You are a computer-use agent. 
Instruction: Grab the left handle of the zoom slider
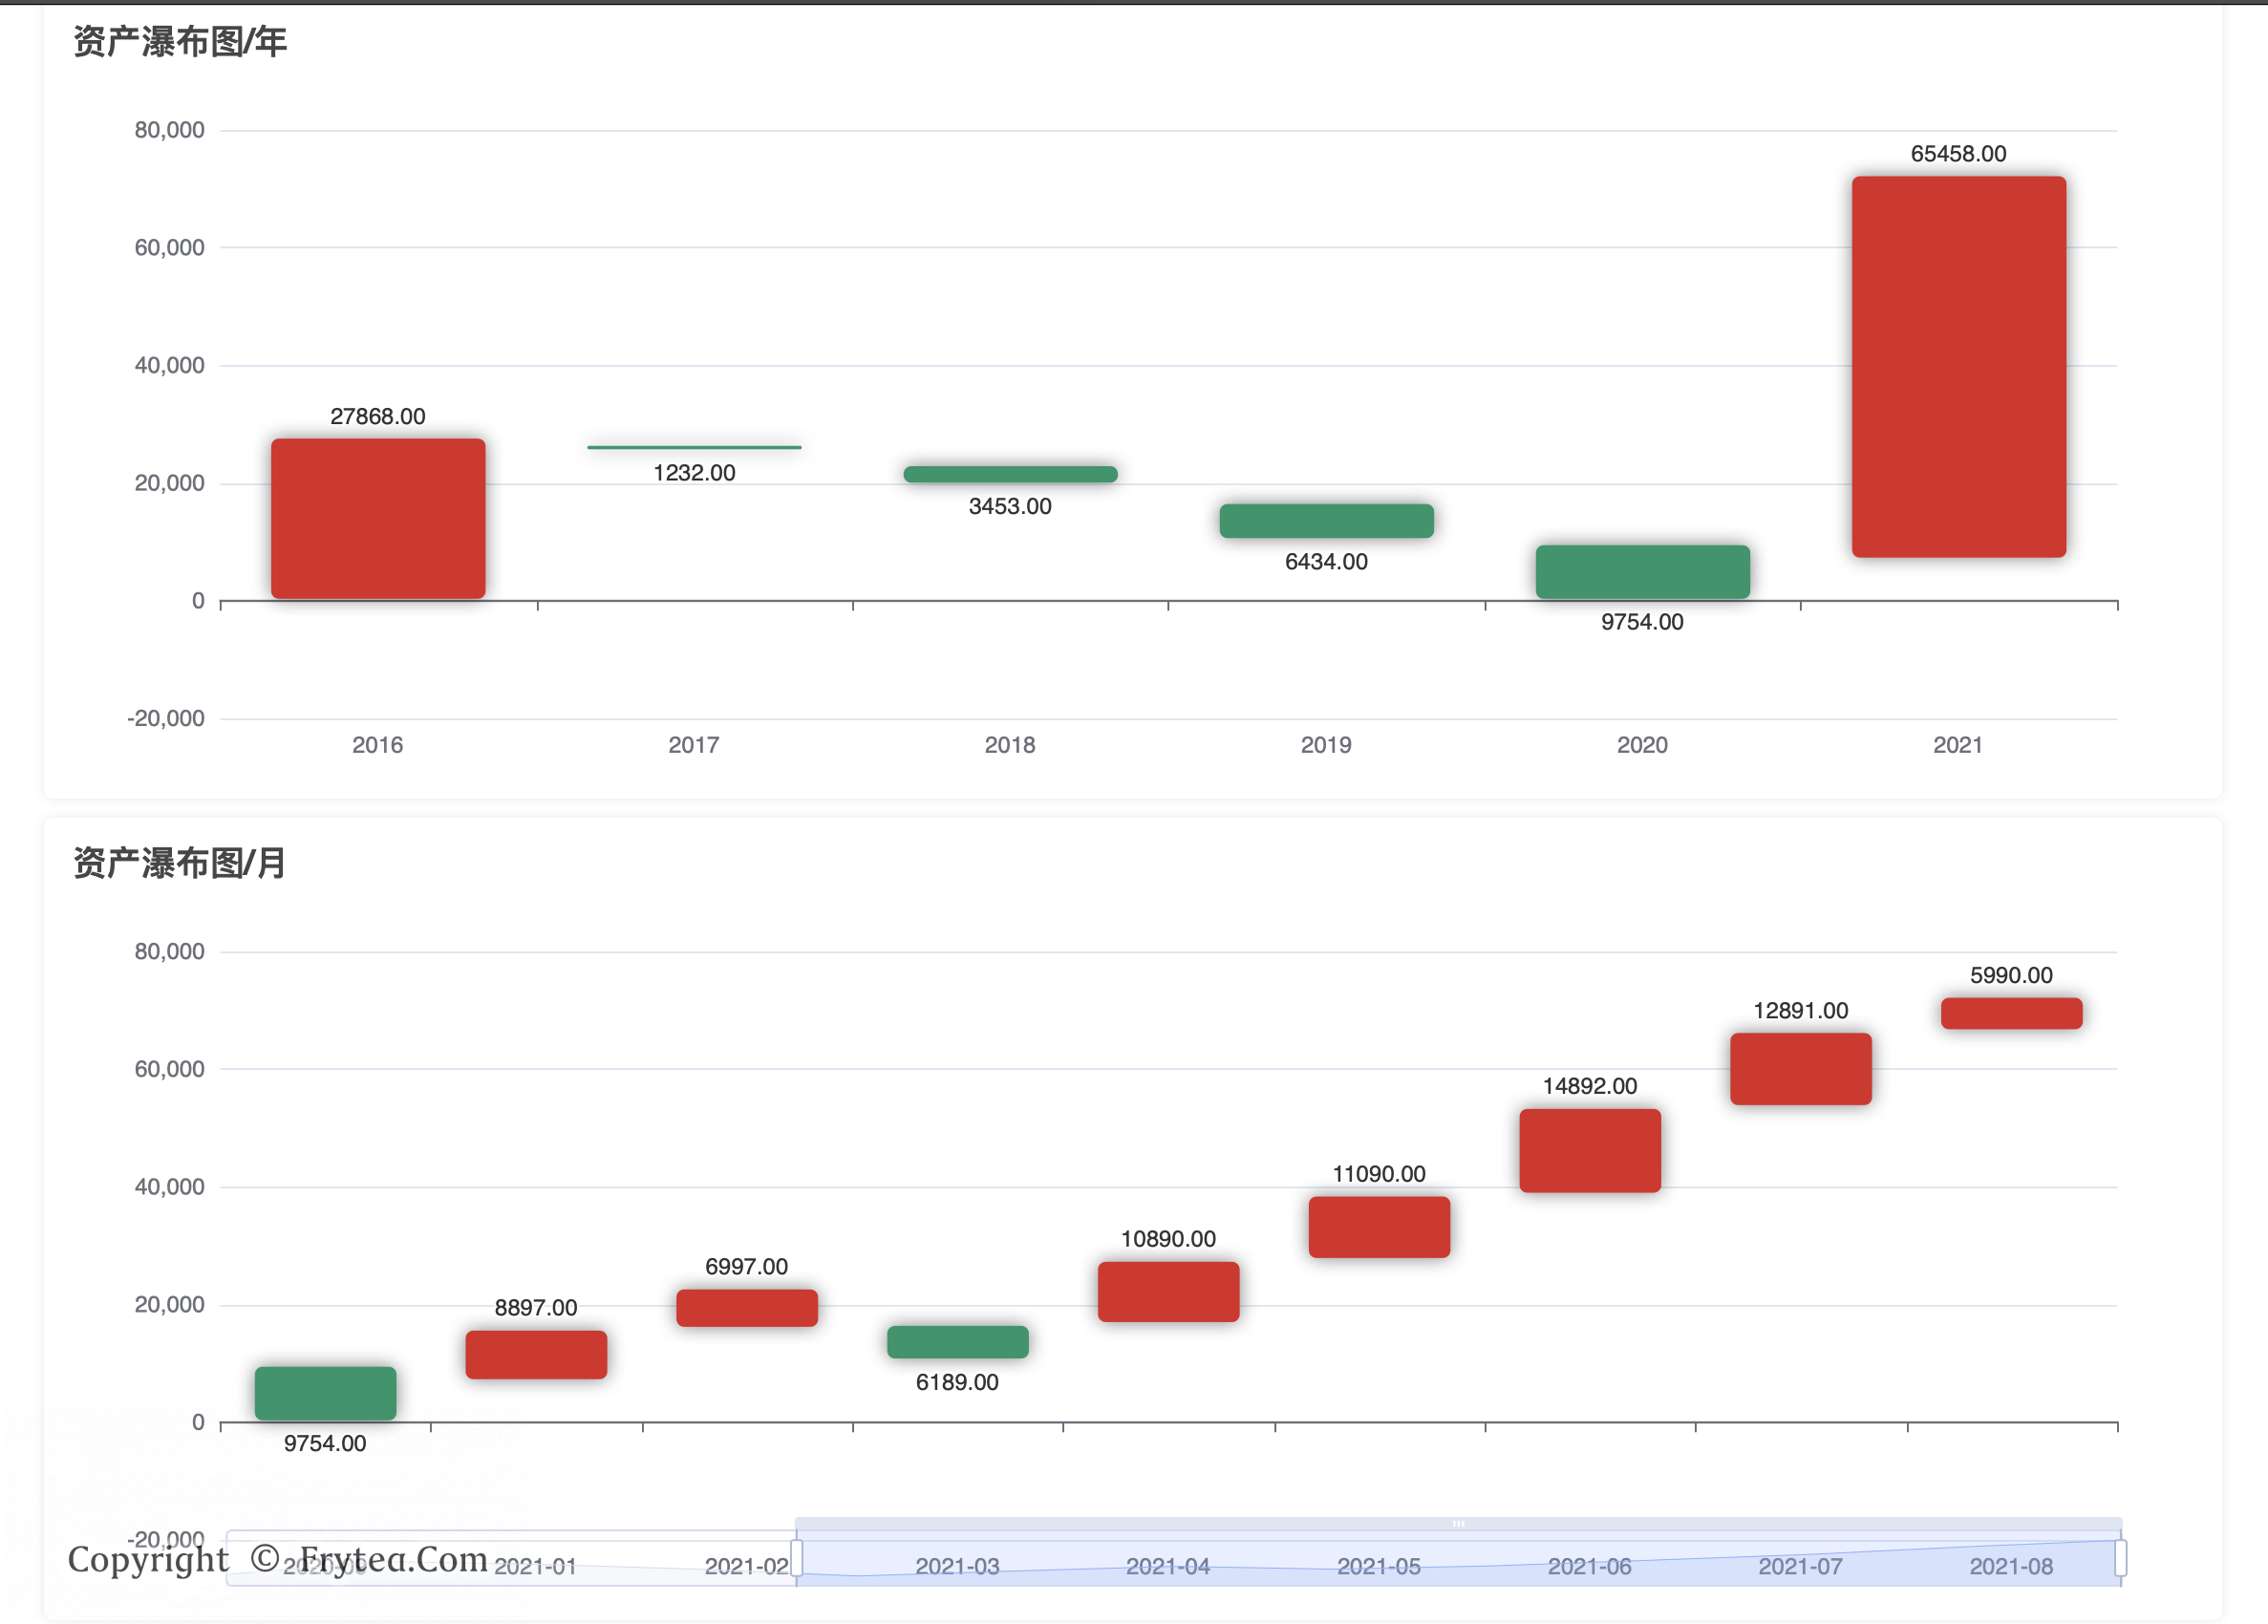797,1558
